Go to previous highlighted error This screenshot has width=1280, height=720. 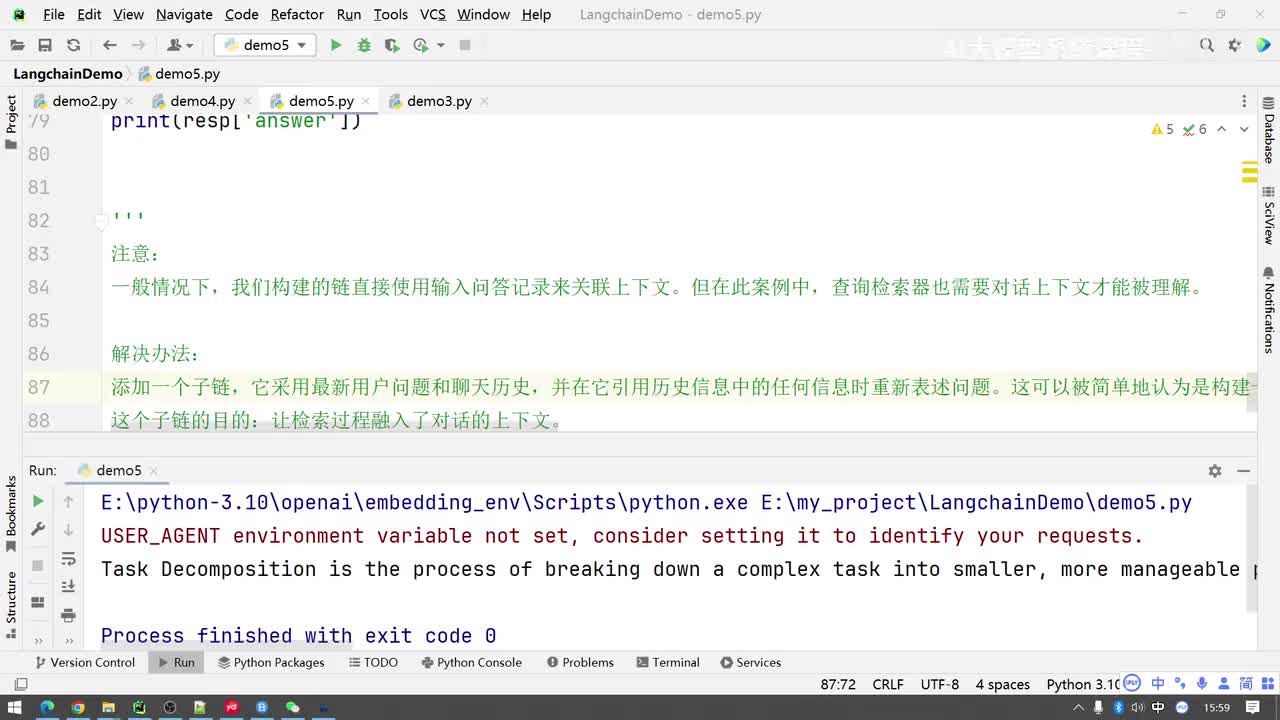pyautogui.click(x=1222, y=129)
